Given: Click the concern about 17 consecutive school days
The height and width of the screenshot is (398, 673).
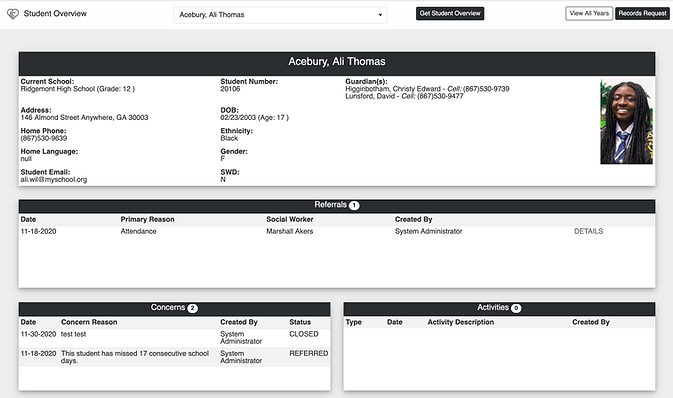Looking at the screenshot, I should tap(135, 357).
